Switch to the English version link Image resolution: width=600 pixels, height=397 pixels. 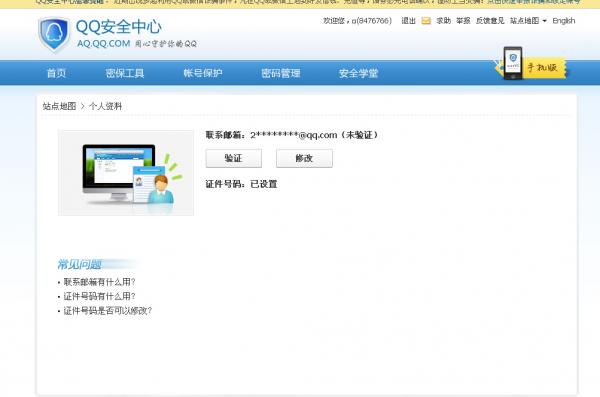pyautogui.click(x=564, y=21)
